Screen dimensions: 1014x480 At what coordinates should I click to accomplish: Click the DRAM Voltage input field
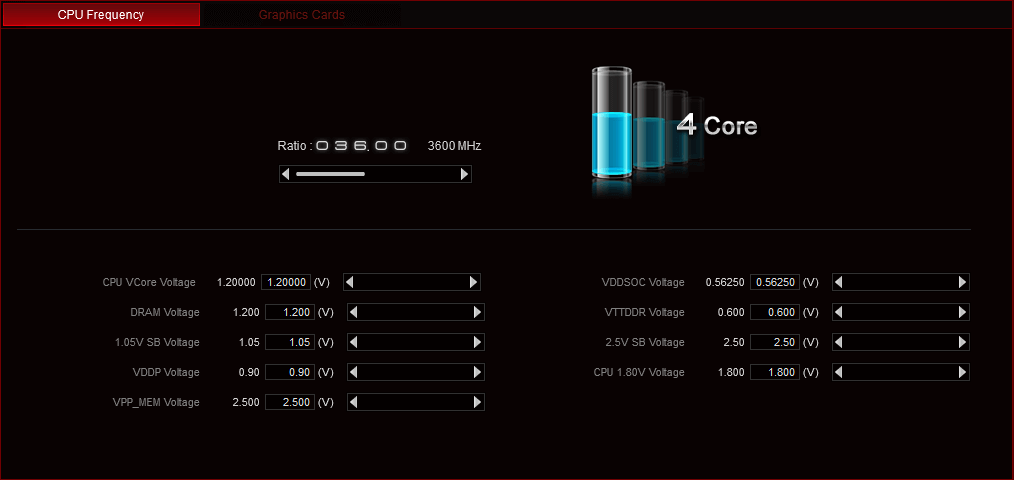290,312
